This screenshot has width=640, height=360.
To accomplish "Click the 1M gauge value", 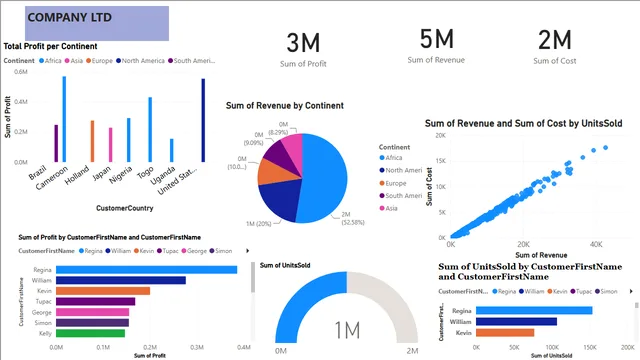I will tap(347, 330).
